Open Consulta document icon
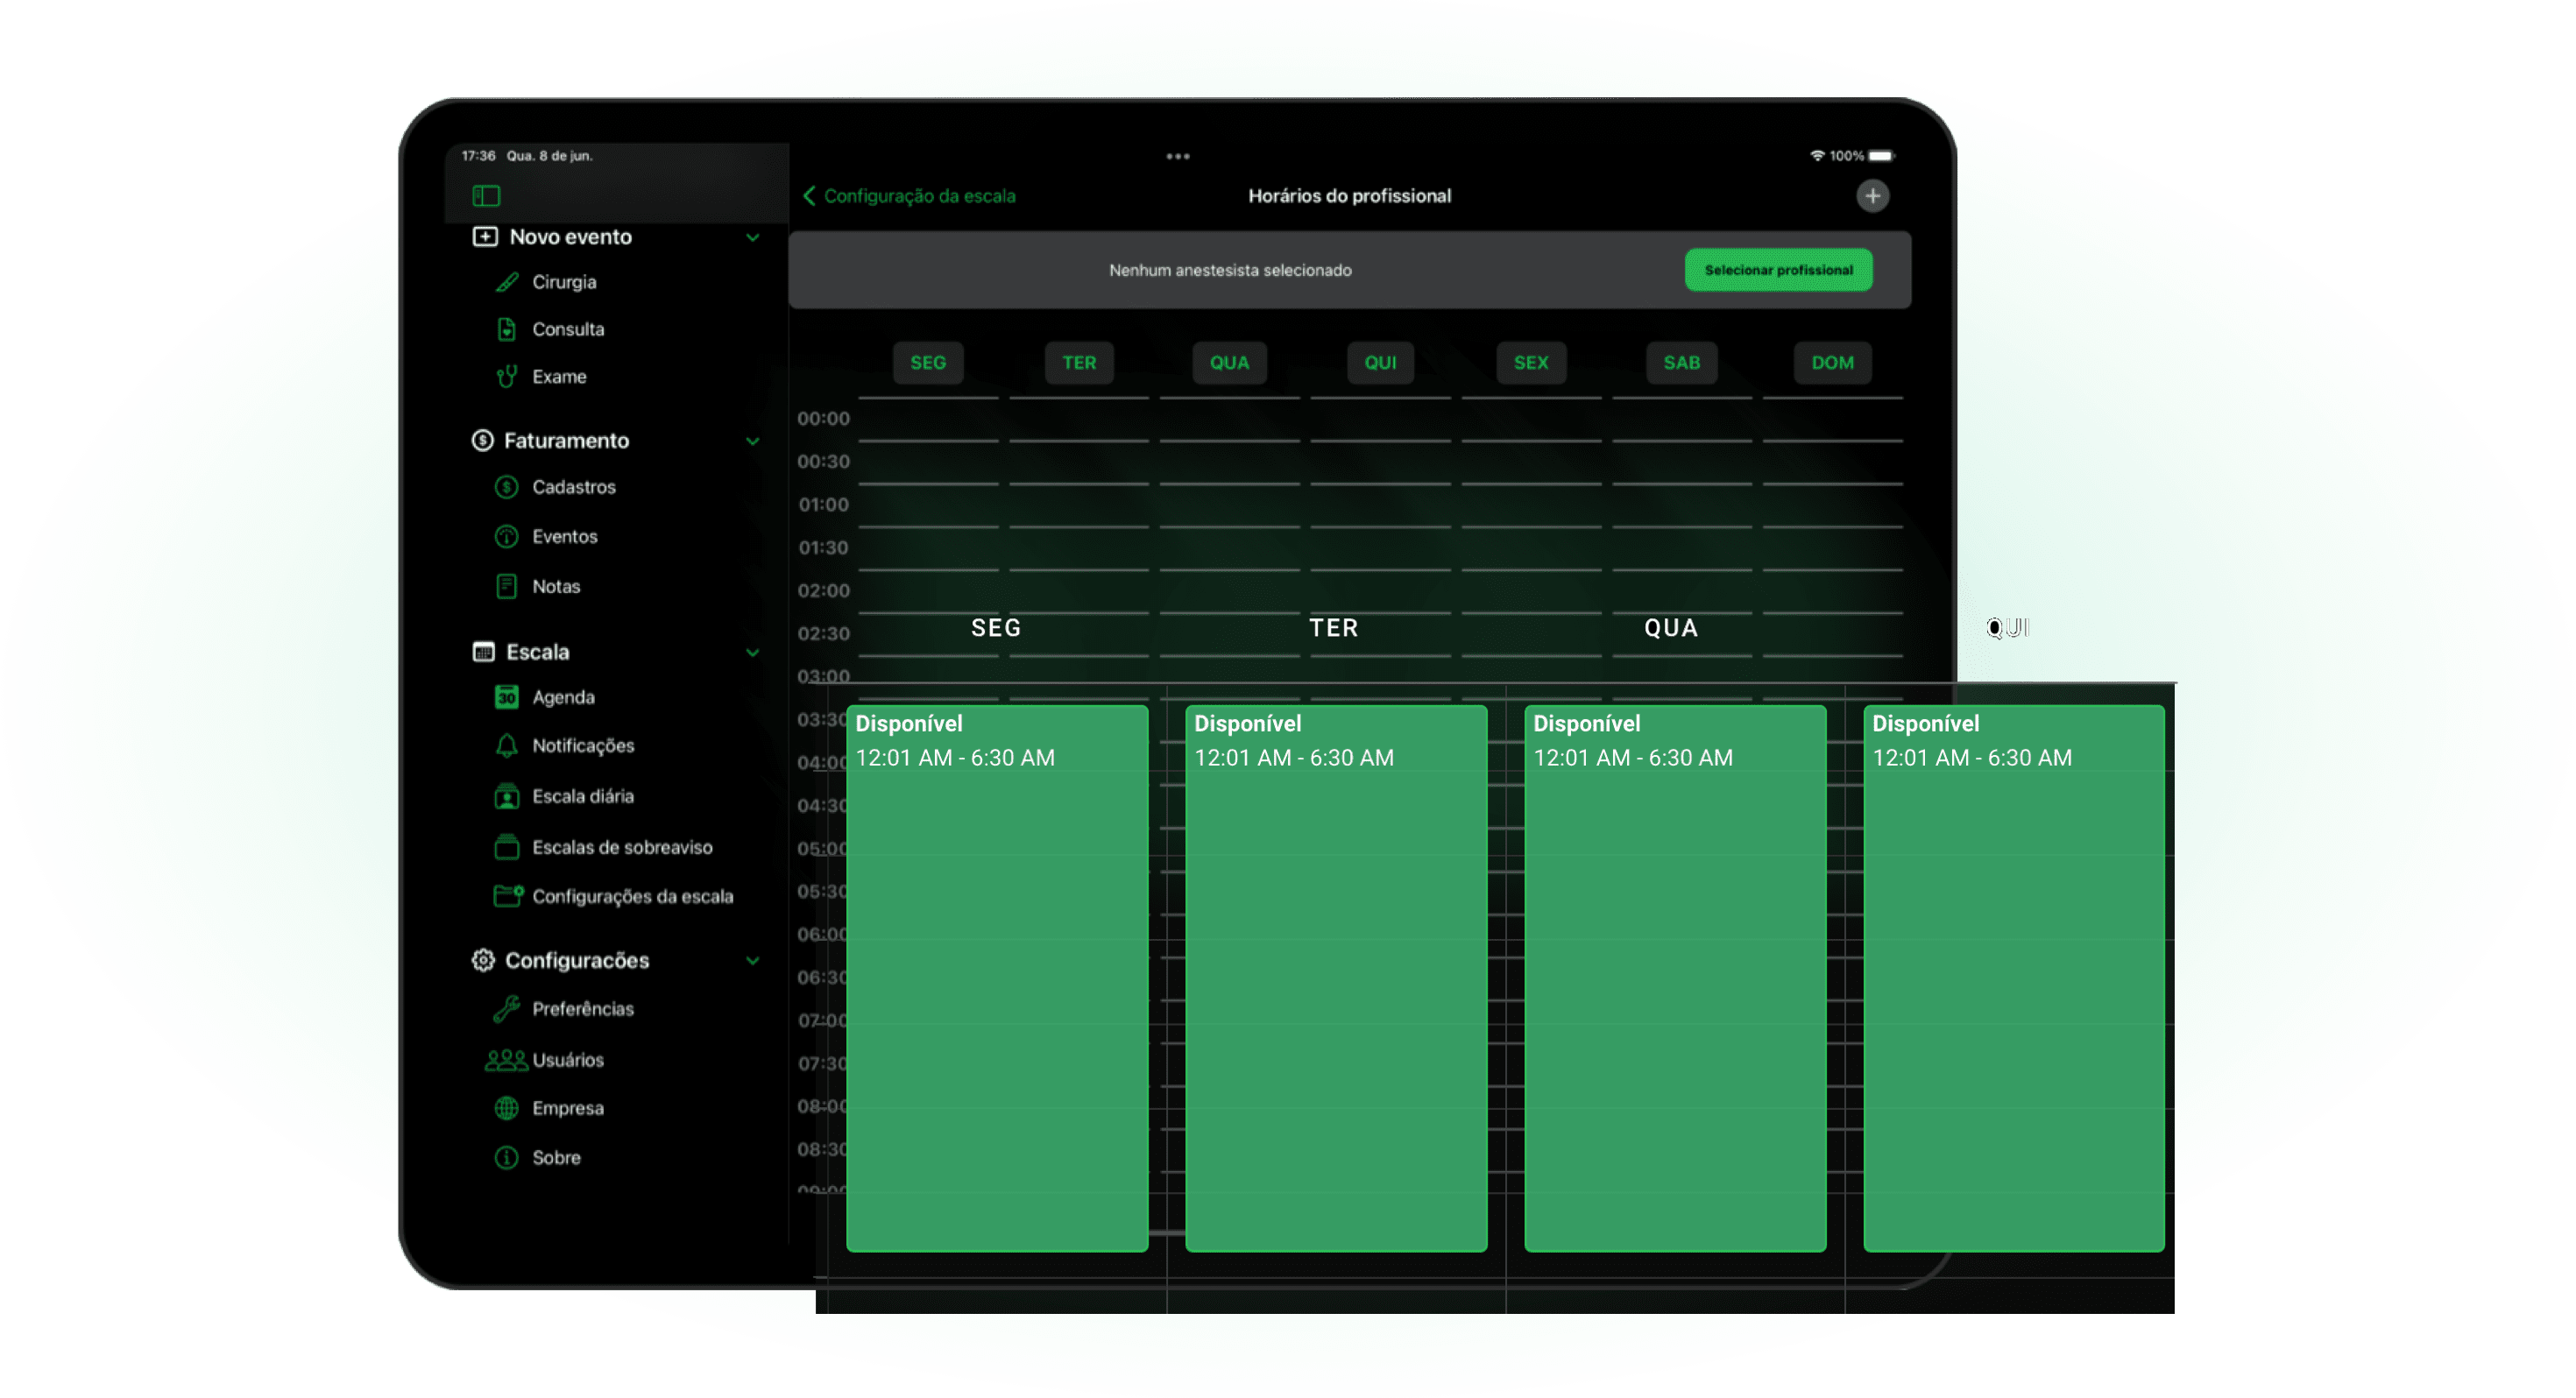The width and height of the screenshot is (2576, 1398). click(x=507, y=329)
